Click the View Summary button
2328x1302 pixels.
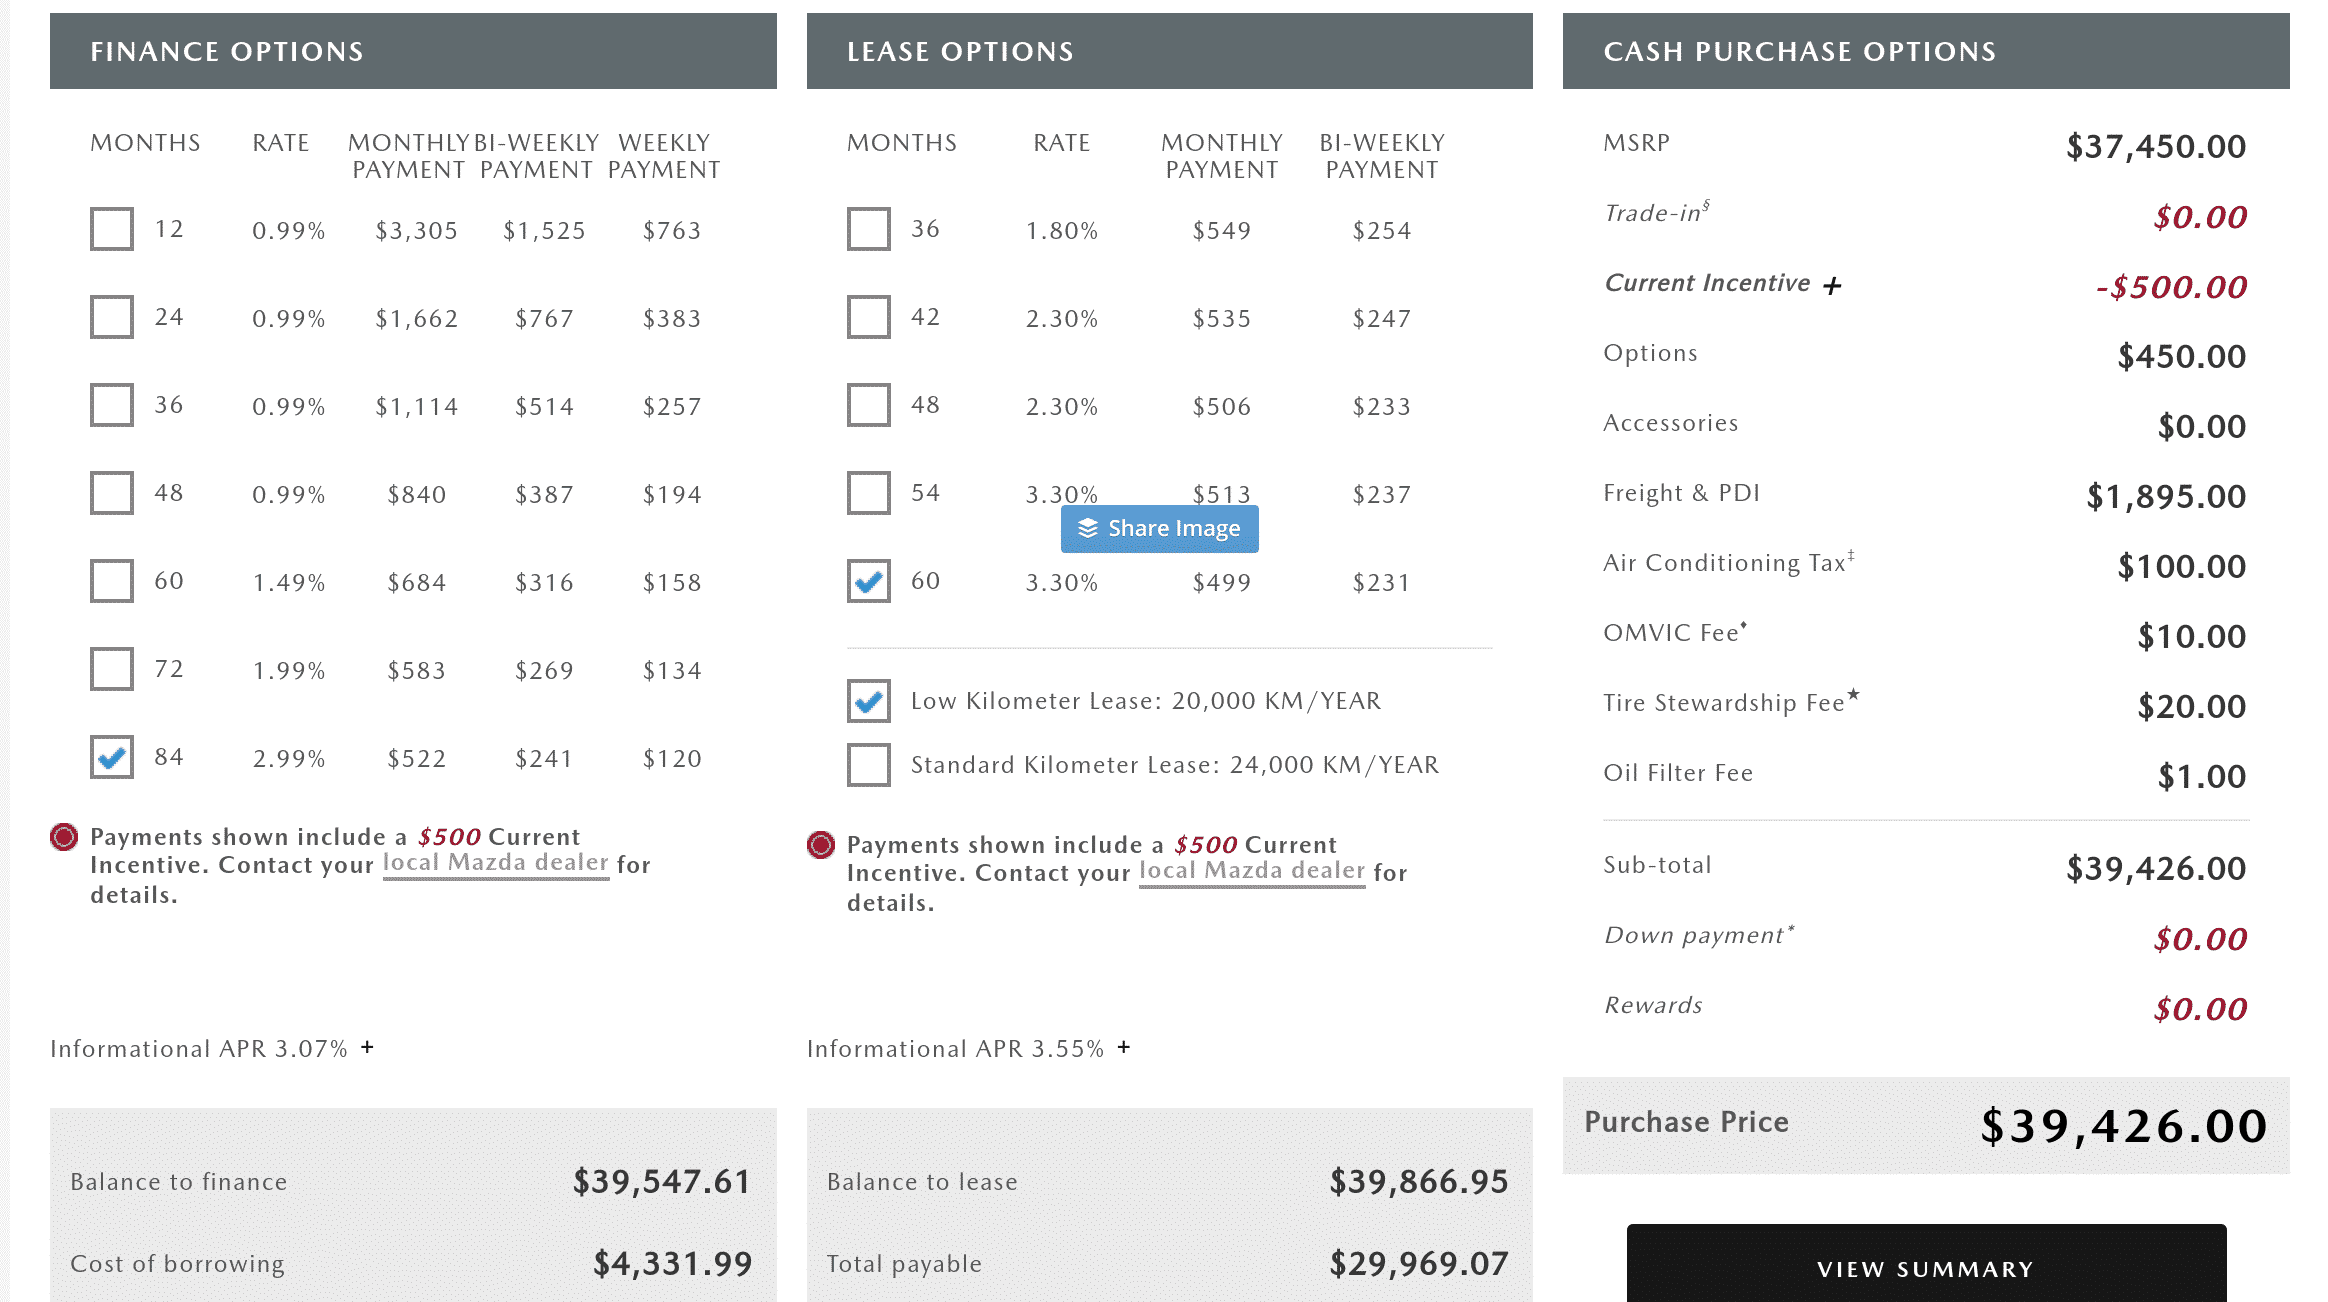click(1926, 1268)
